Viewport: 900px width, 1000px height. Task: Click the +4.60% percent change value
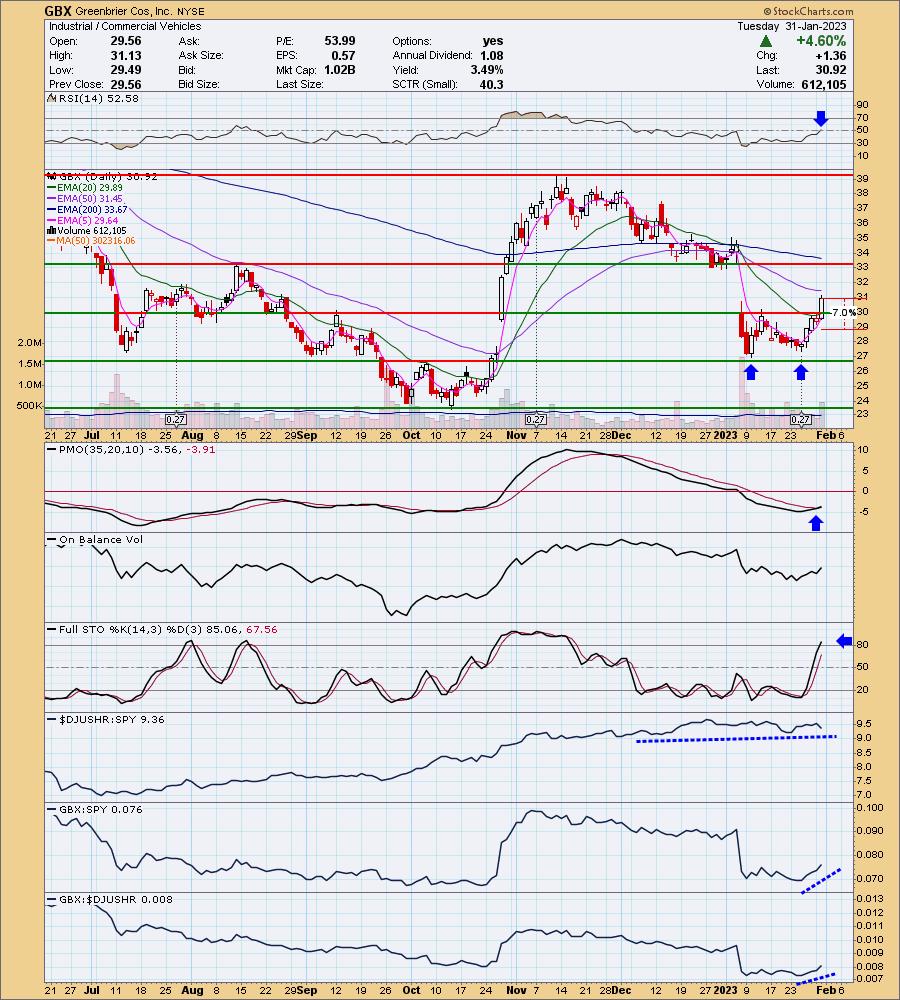tap(820, 41)
